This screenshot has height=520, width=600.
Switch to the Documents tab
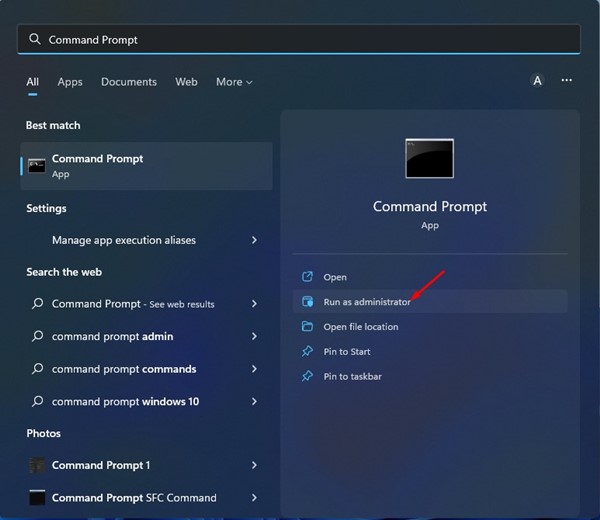pyautogui.click(x=129, y=82)
